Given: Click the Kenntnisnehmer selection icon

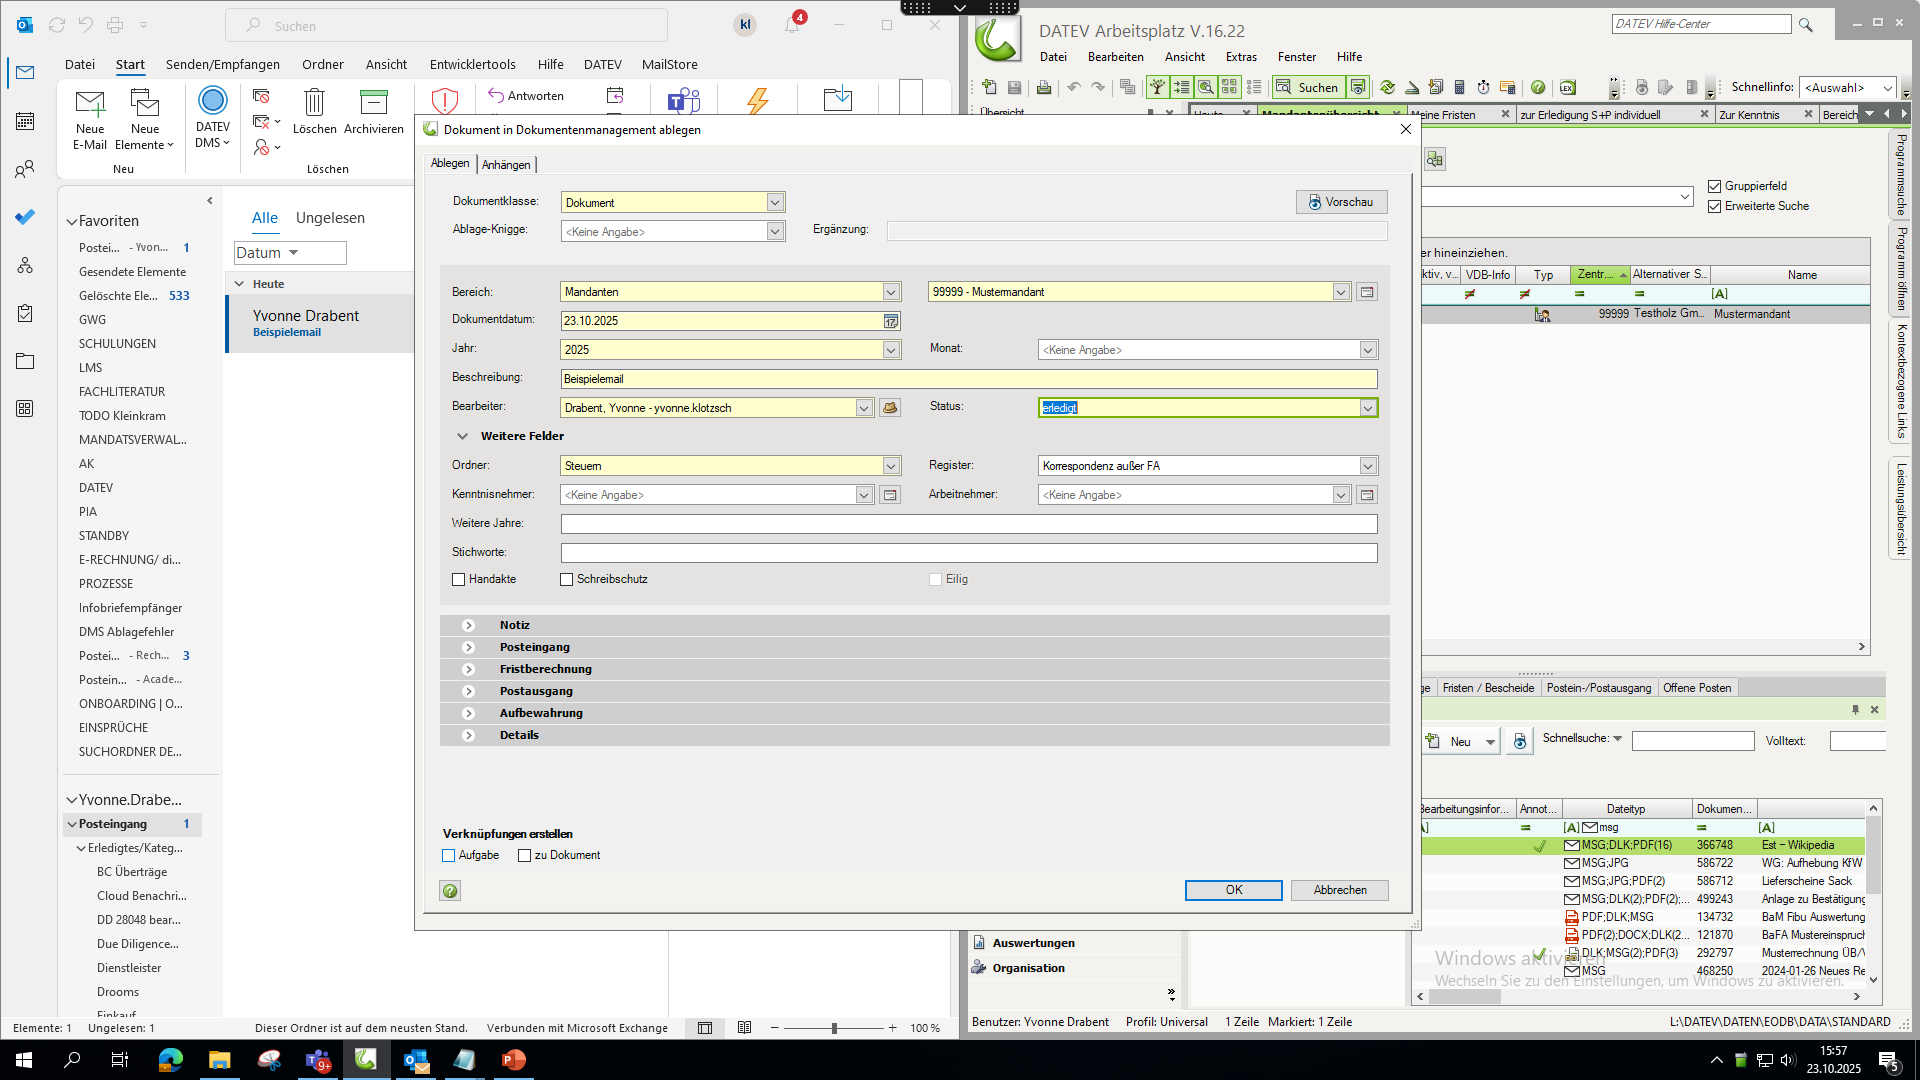Looking at the screenshot, I should (889, 495).
